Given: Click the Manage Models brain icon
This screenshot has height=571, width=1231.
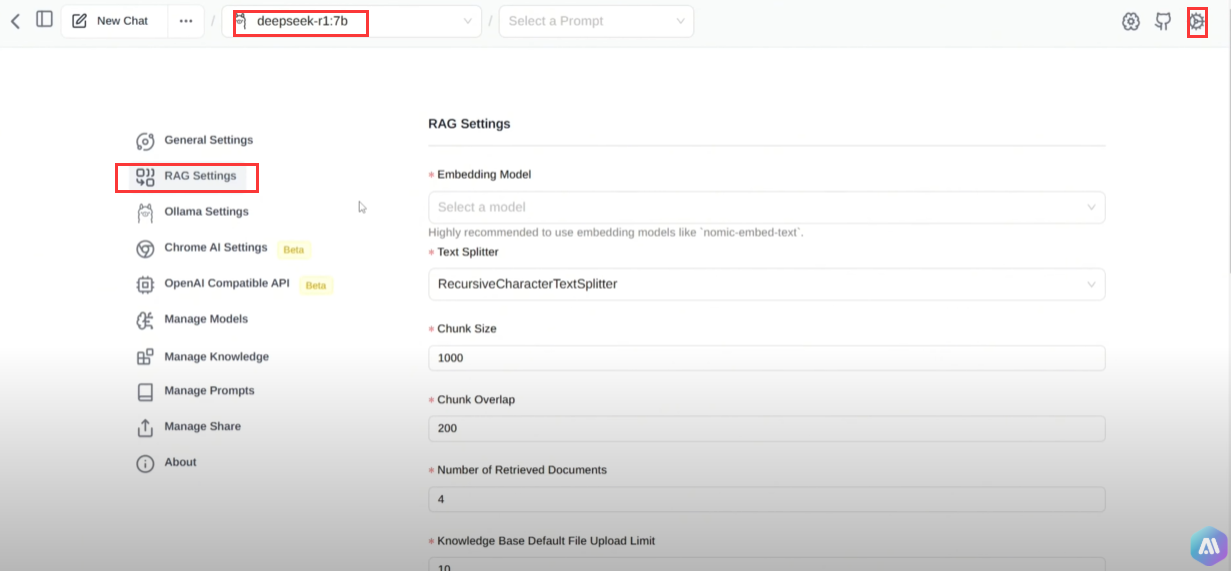Looking at the screenshot, I should point(145,320).
